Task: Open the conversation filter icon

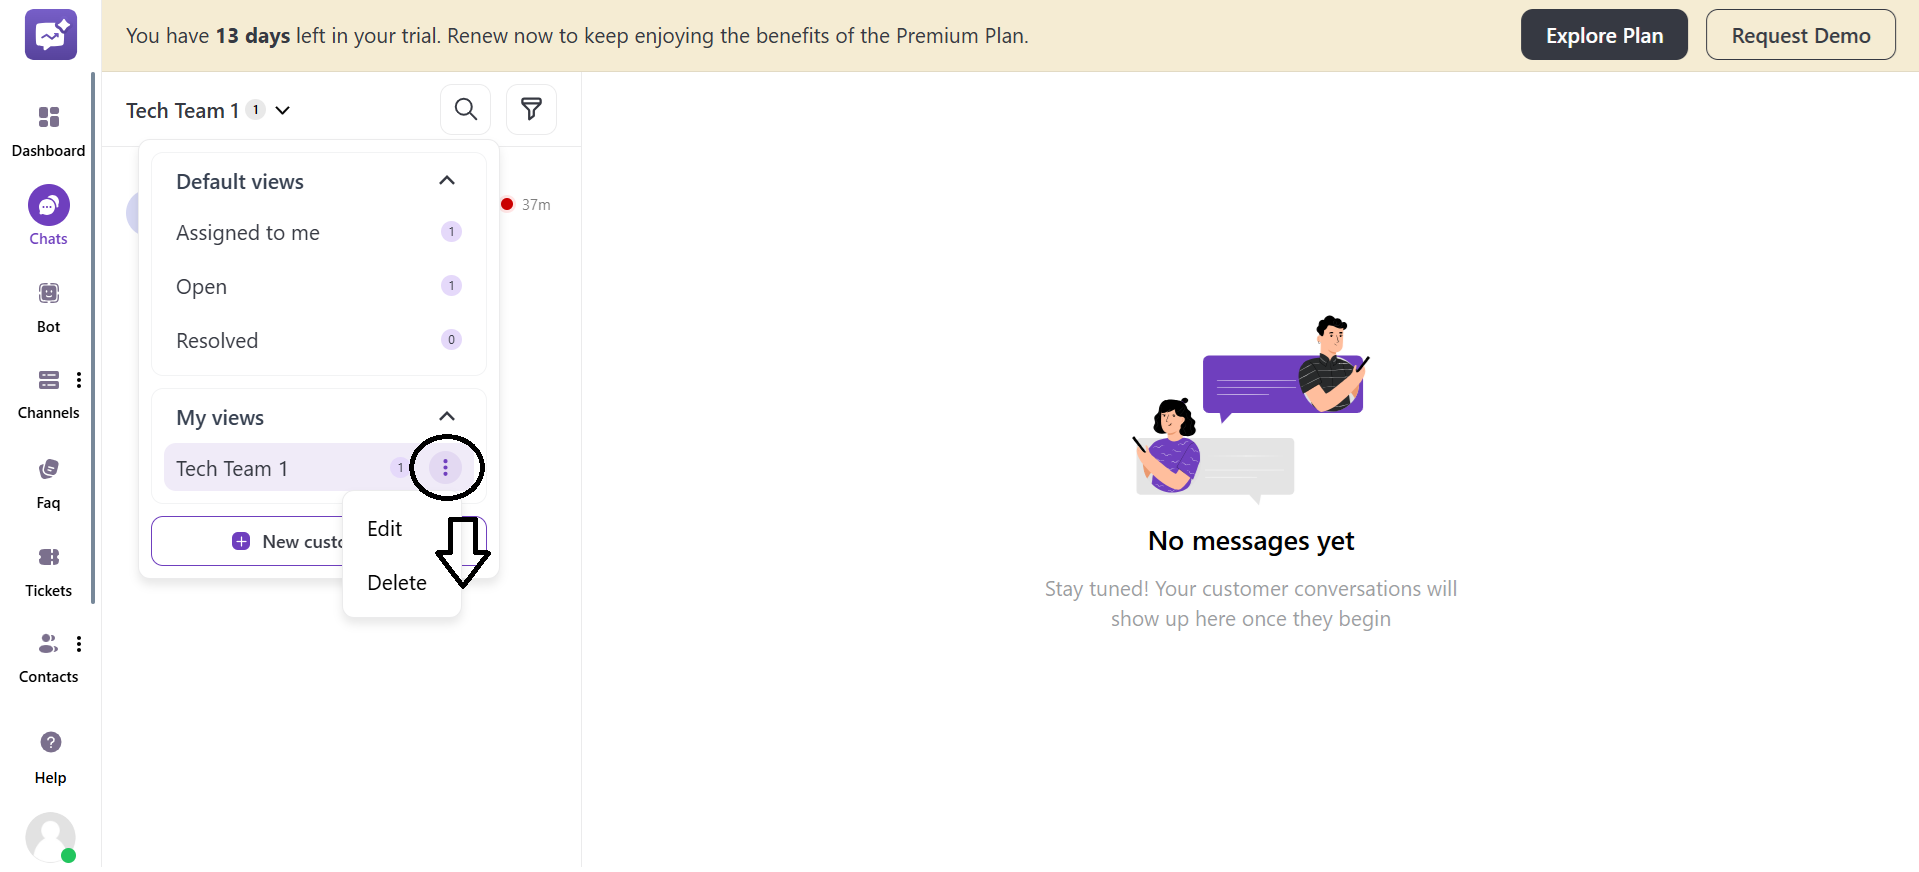Action: click(531, 109)
